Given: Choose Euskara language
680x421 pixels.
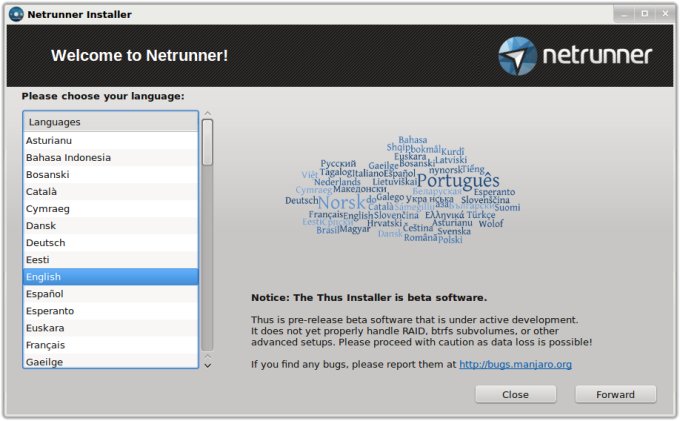Looking at the screenshot, I should pos(111,328).
